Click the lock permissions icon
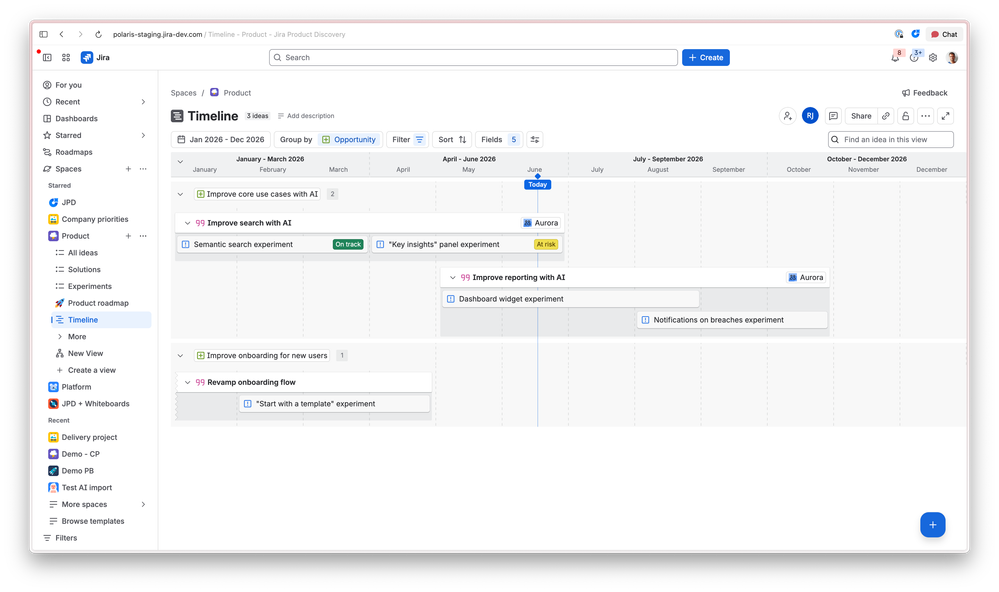The width and height of the screenshot is (999, 592). click(905, 116)
